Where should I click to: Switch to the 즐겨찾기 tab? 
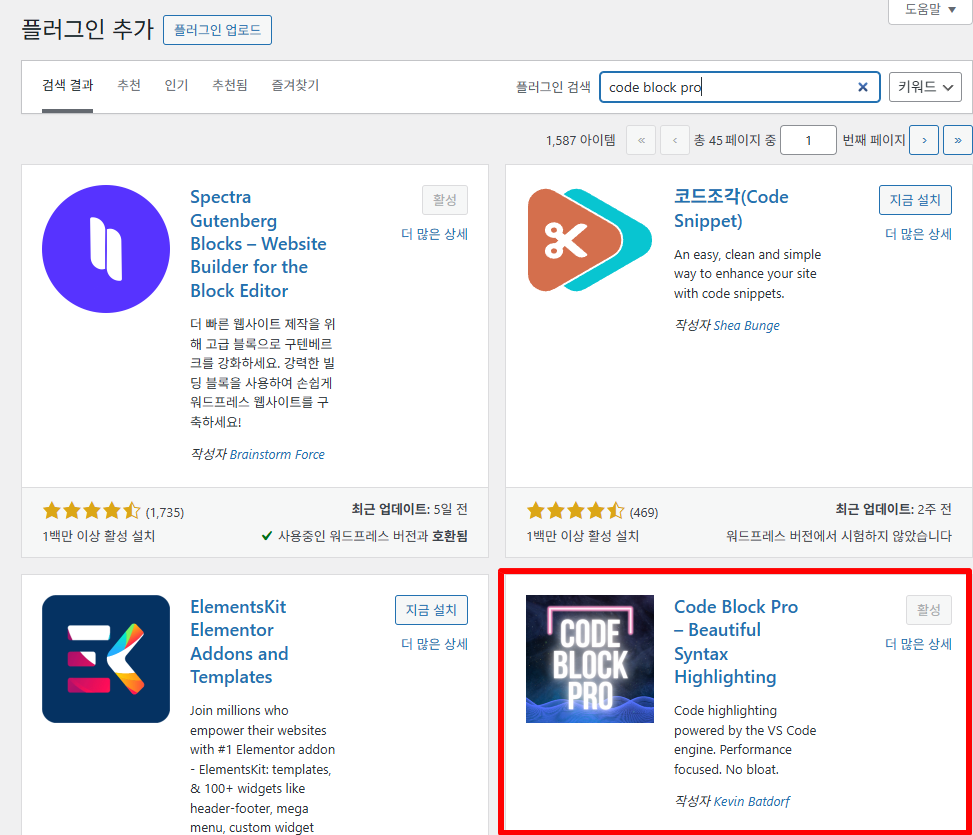click(x=295, y=85)
